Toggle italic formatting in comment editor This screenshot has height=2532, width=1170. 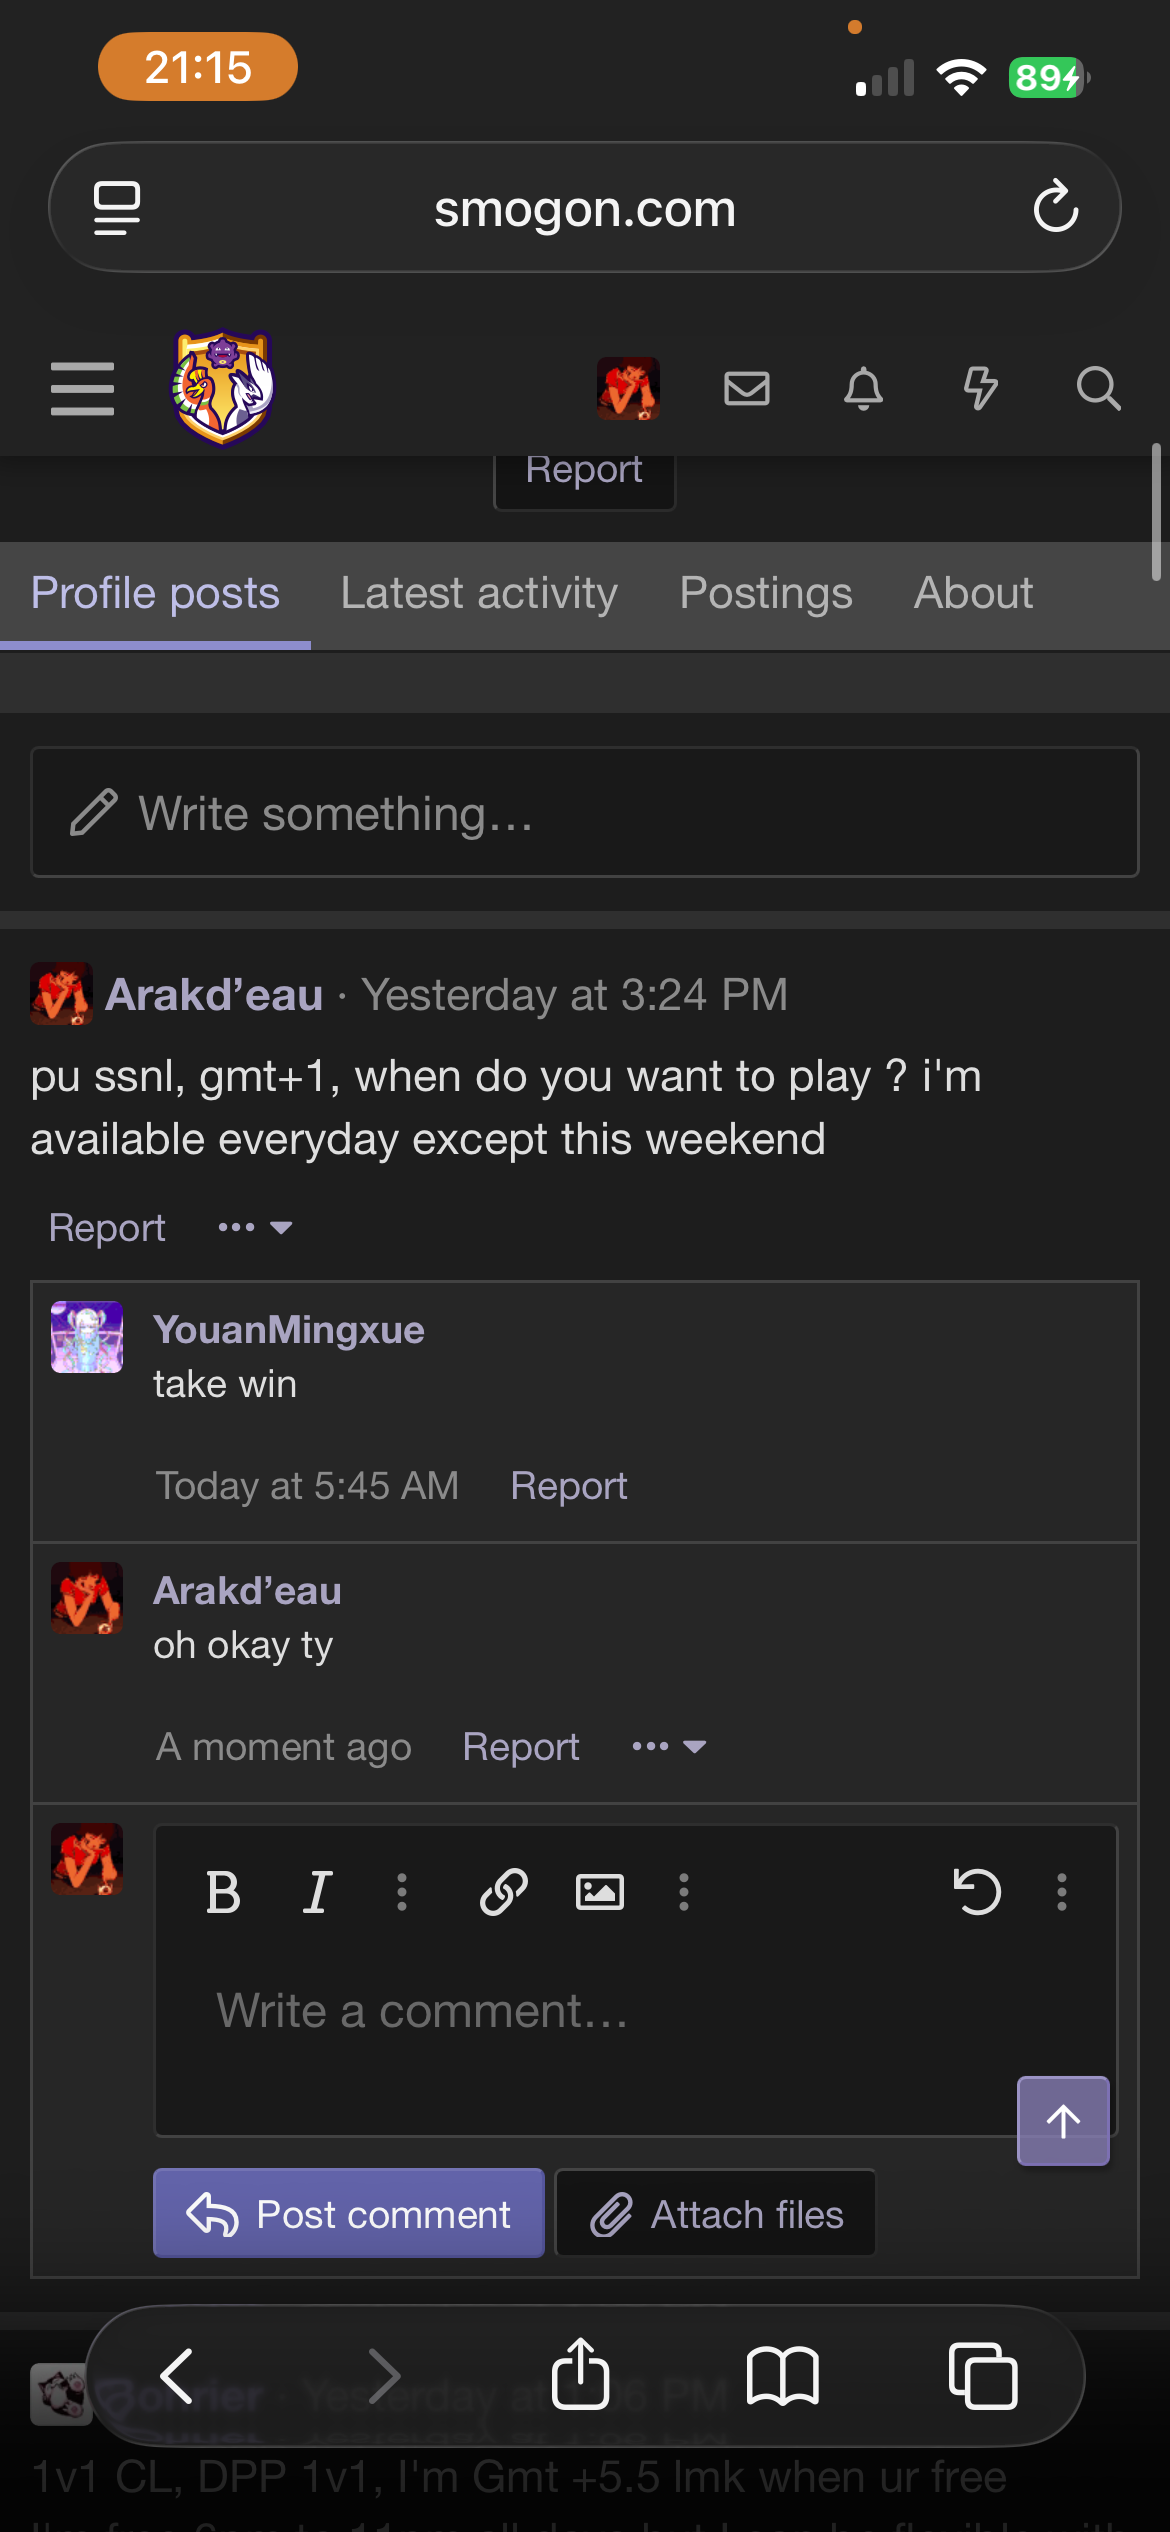317,1892
